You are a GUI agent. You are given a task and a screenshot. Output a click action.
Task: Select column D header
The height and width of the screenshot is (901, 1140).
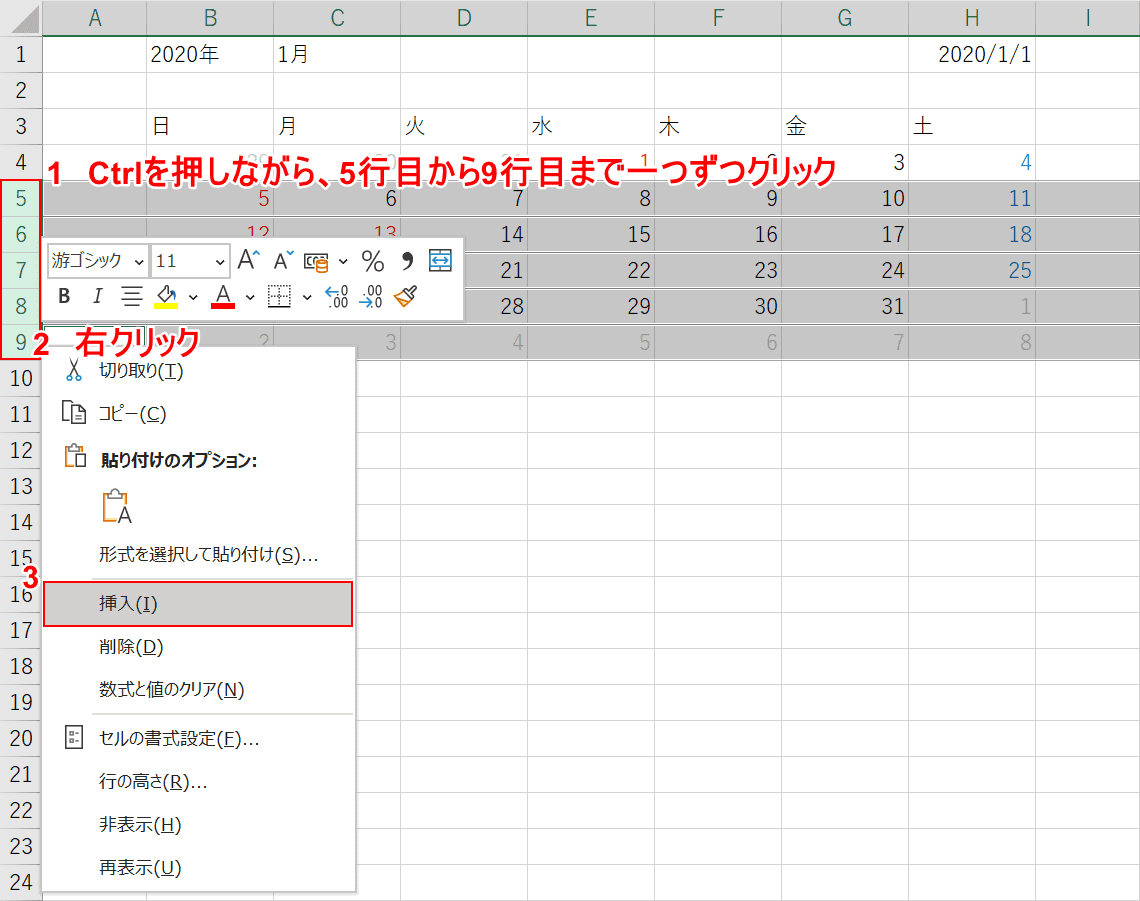click(x=464, y=18)
